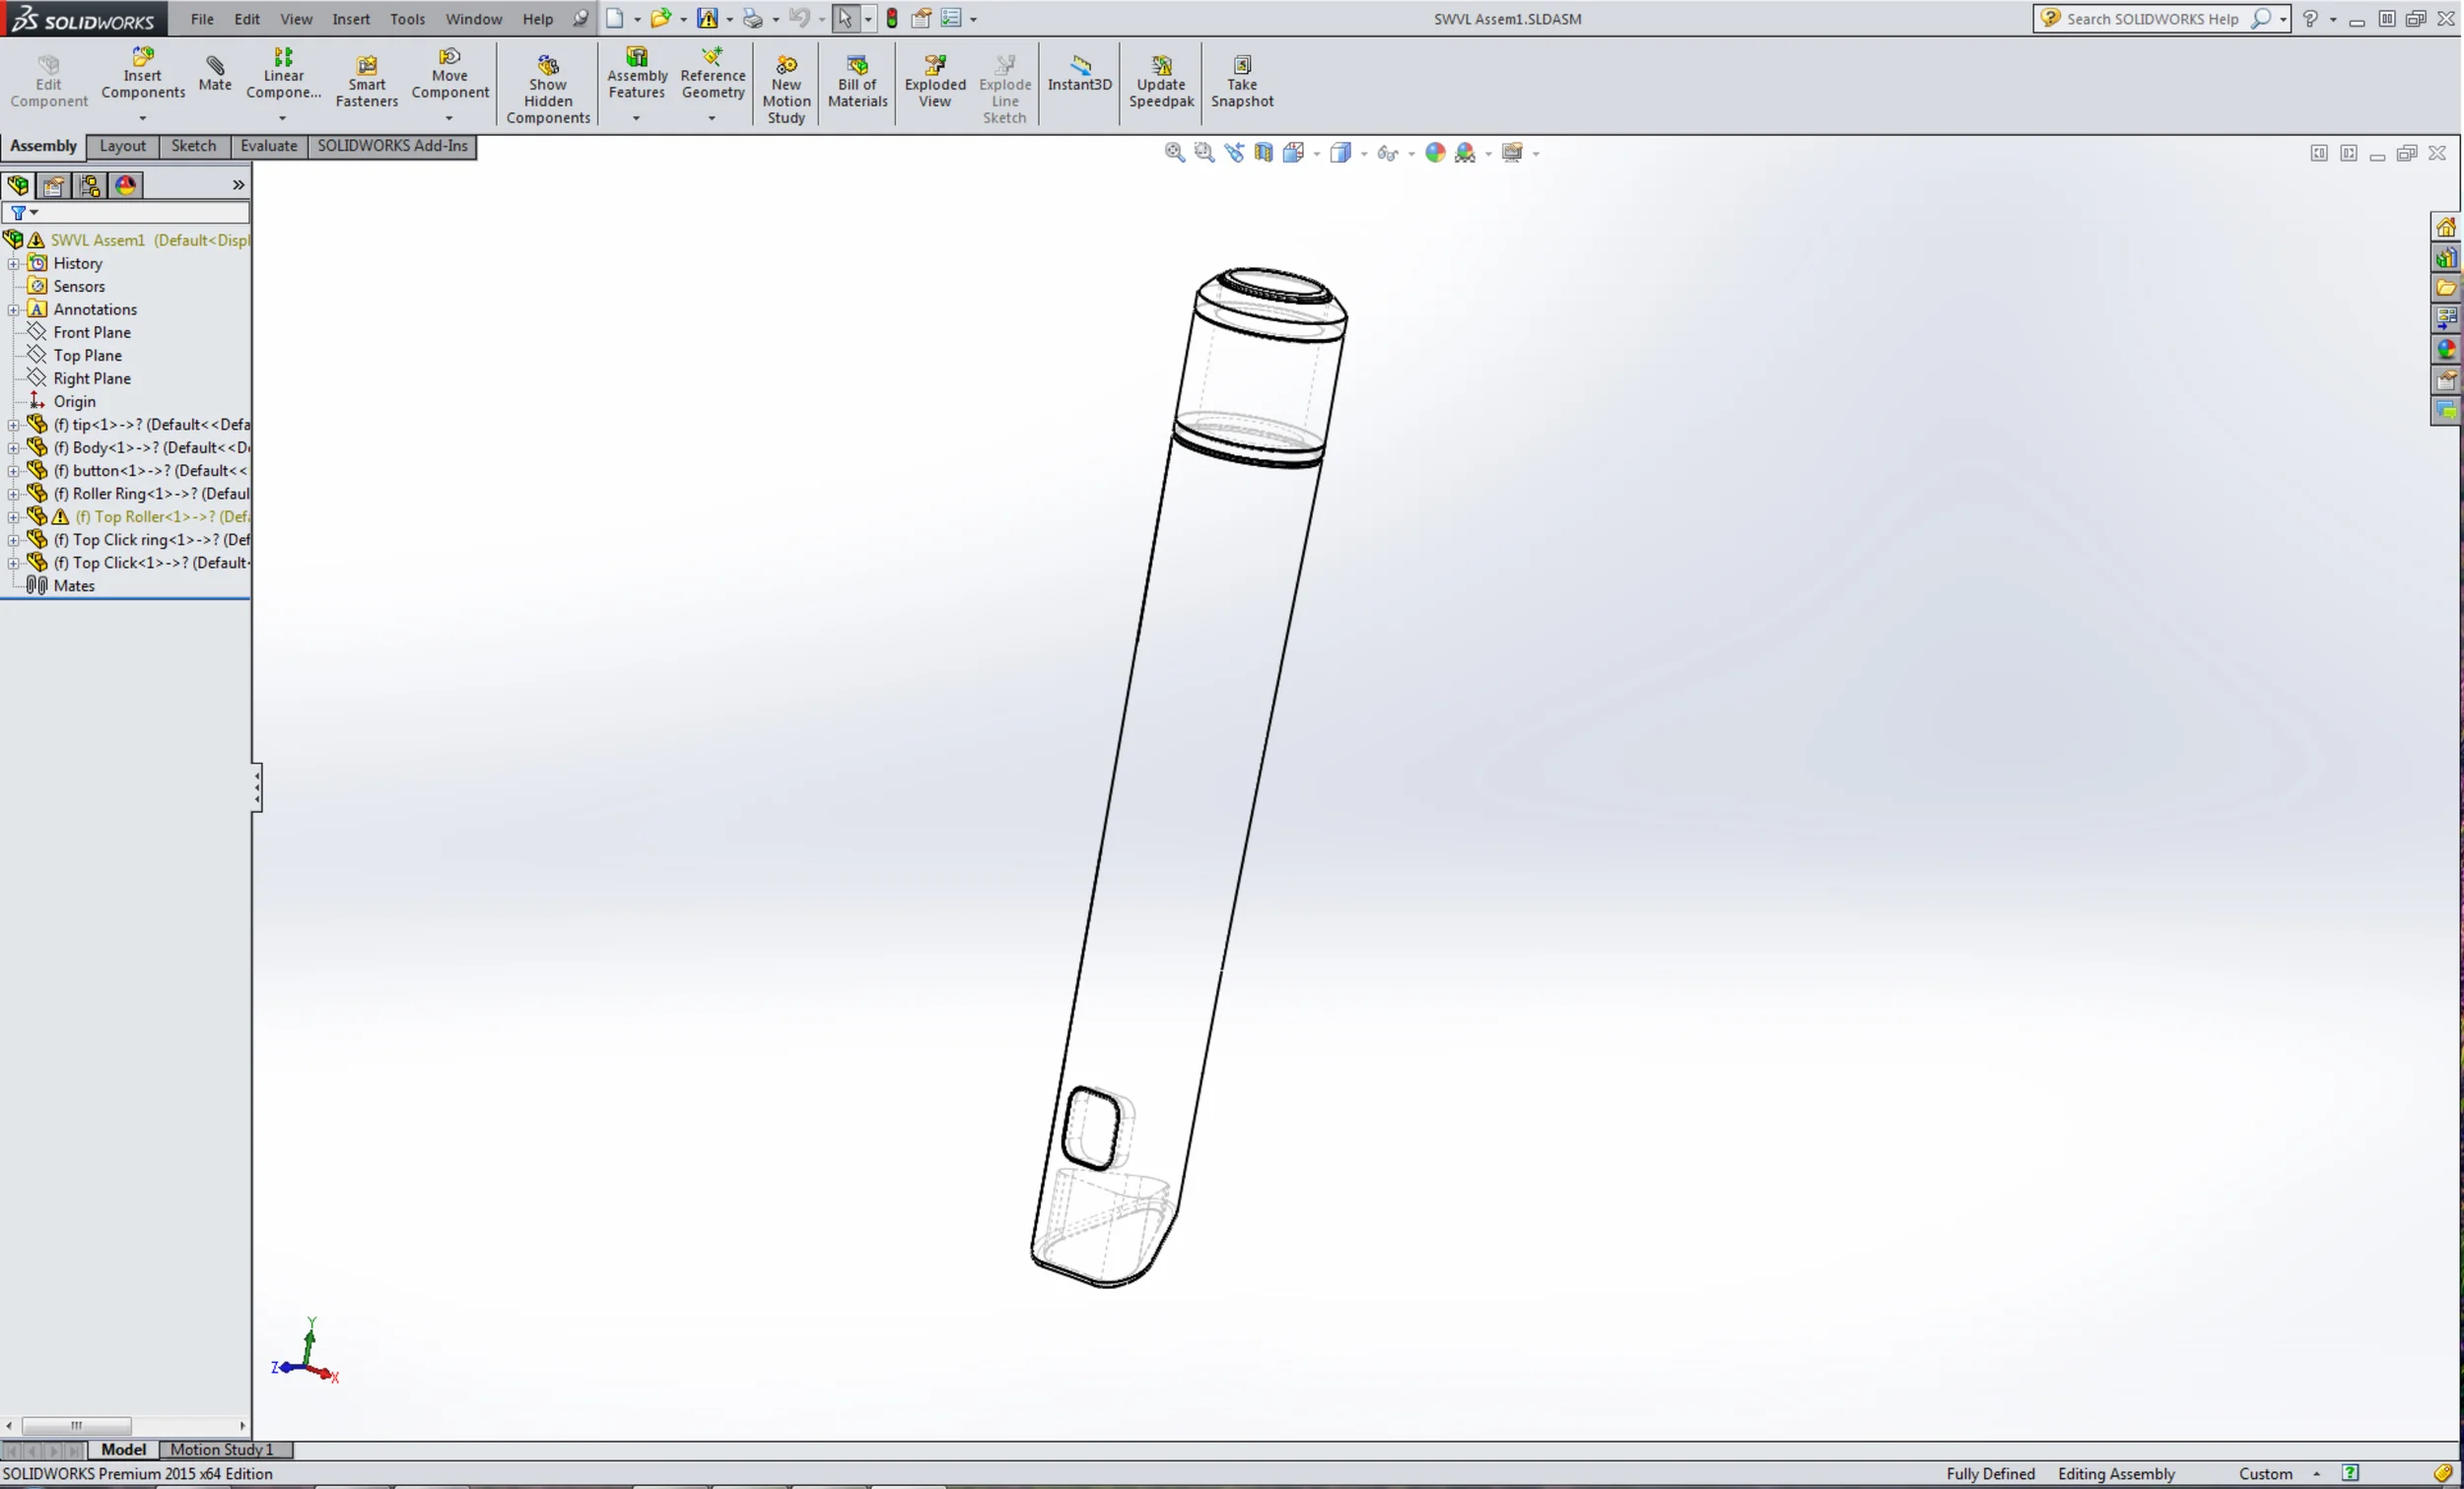Click the Search SOLIDWORKS Help field
This screenshot has height=1489, width=2464.
[2151, 19]
